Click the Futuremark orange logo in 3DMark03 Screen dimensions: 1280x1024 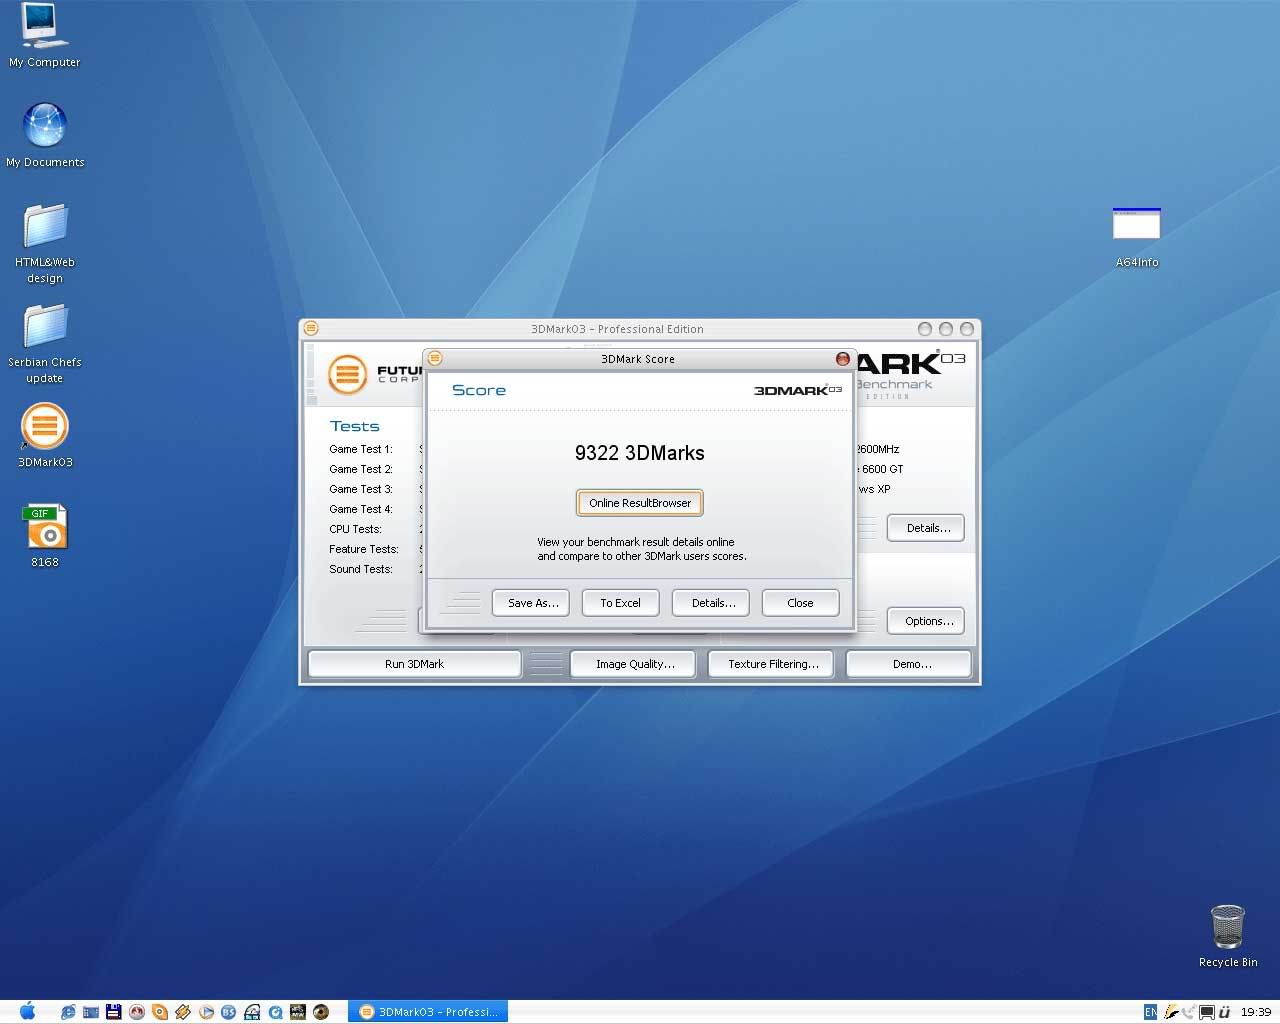[347, 375]
